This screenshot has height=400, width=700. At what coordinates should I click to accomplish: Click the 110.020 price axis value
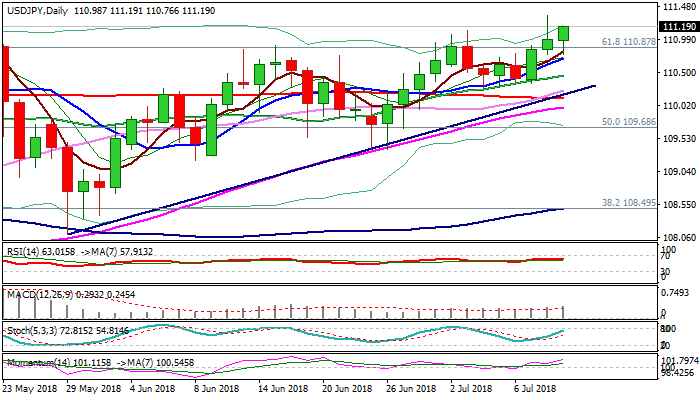(x=679, y=106)
